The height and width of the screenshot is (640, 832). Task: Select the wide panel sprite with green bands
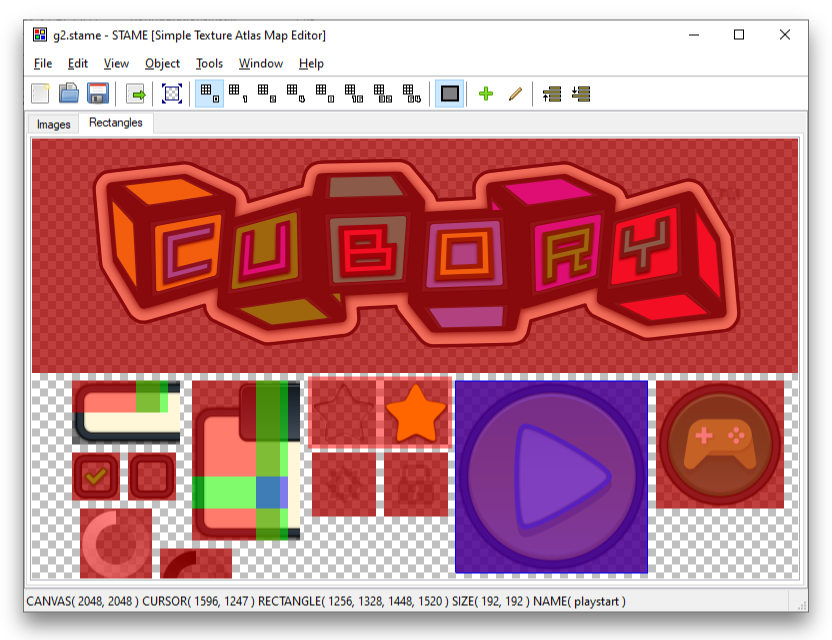click(x=126, y=412)
